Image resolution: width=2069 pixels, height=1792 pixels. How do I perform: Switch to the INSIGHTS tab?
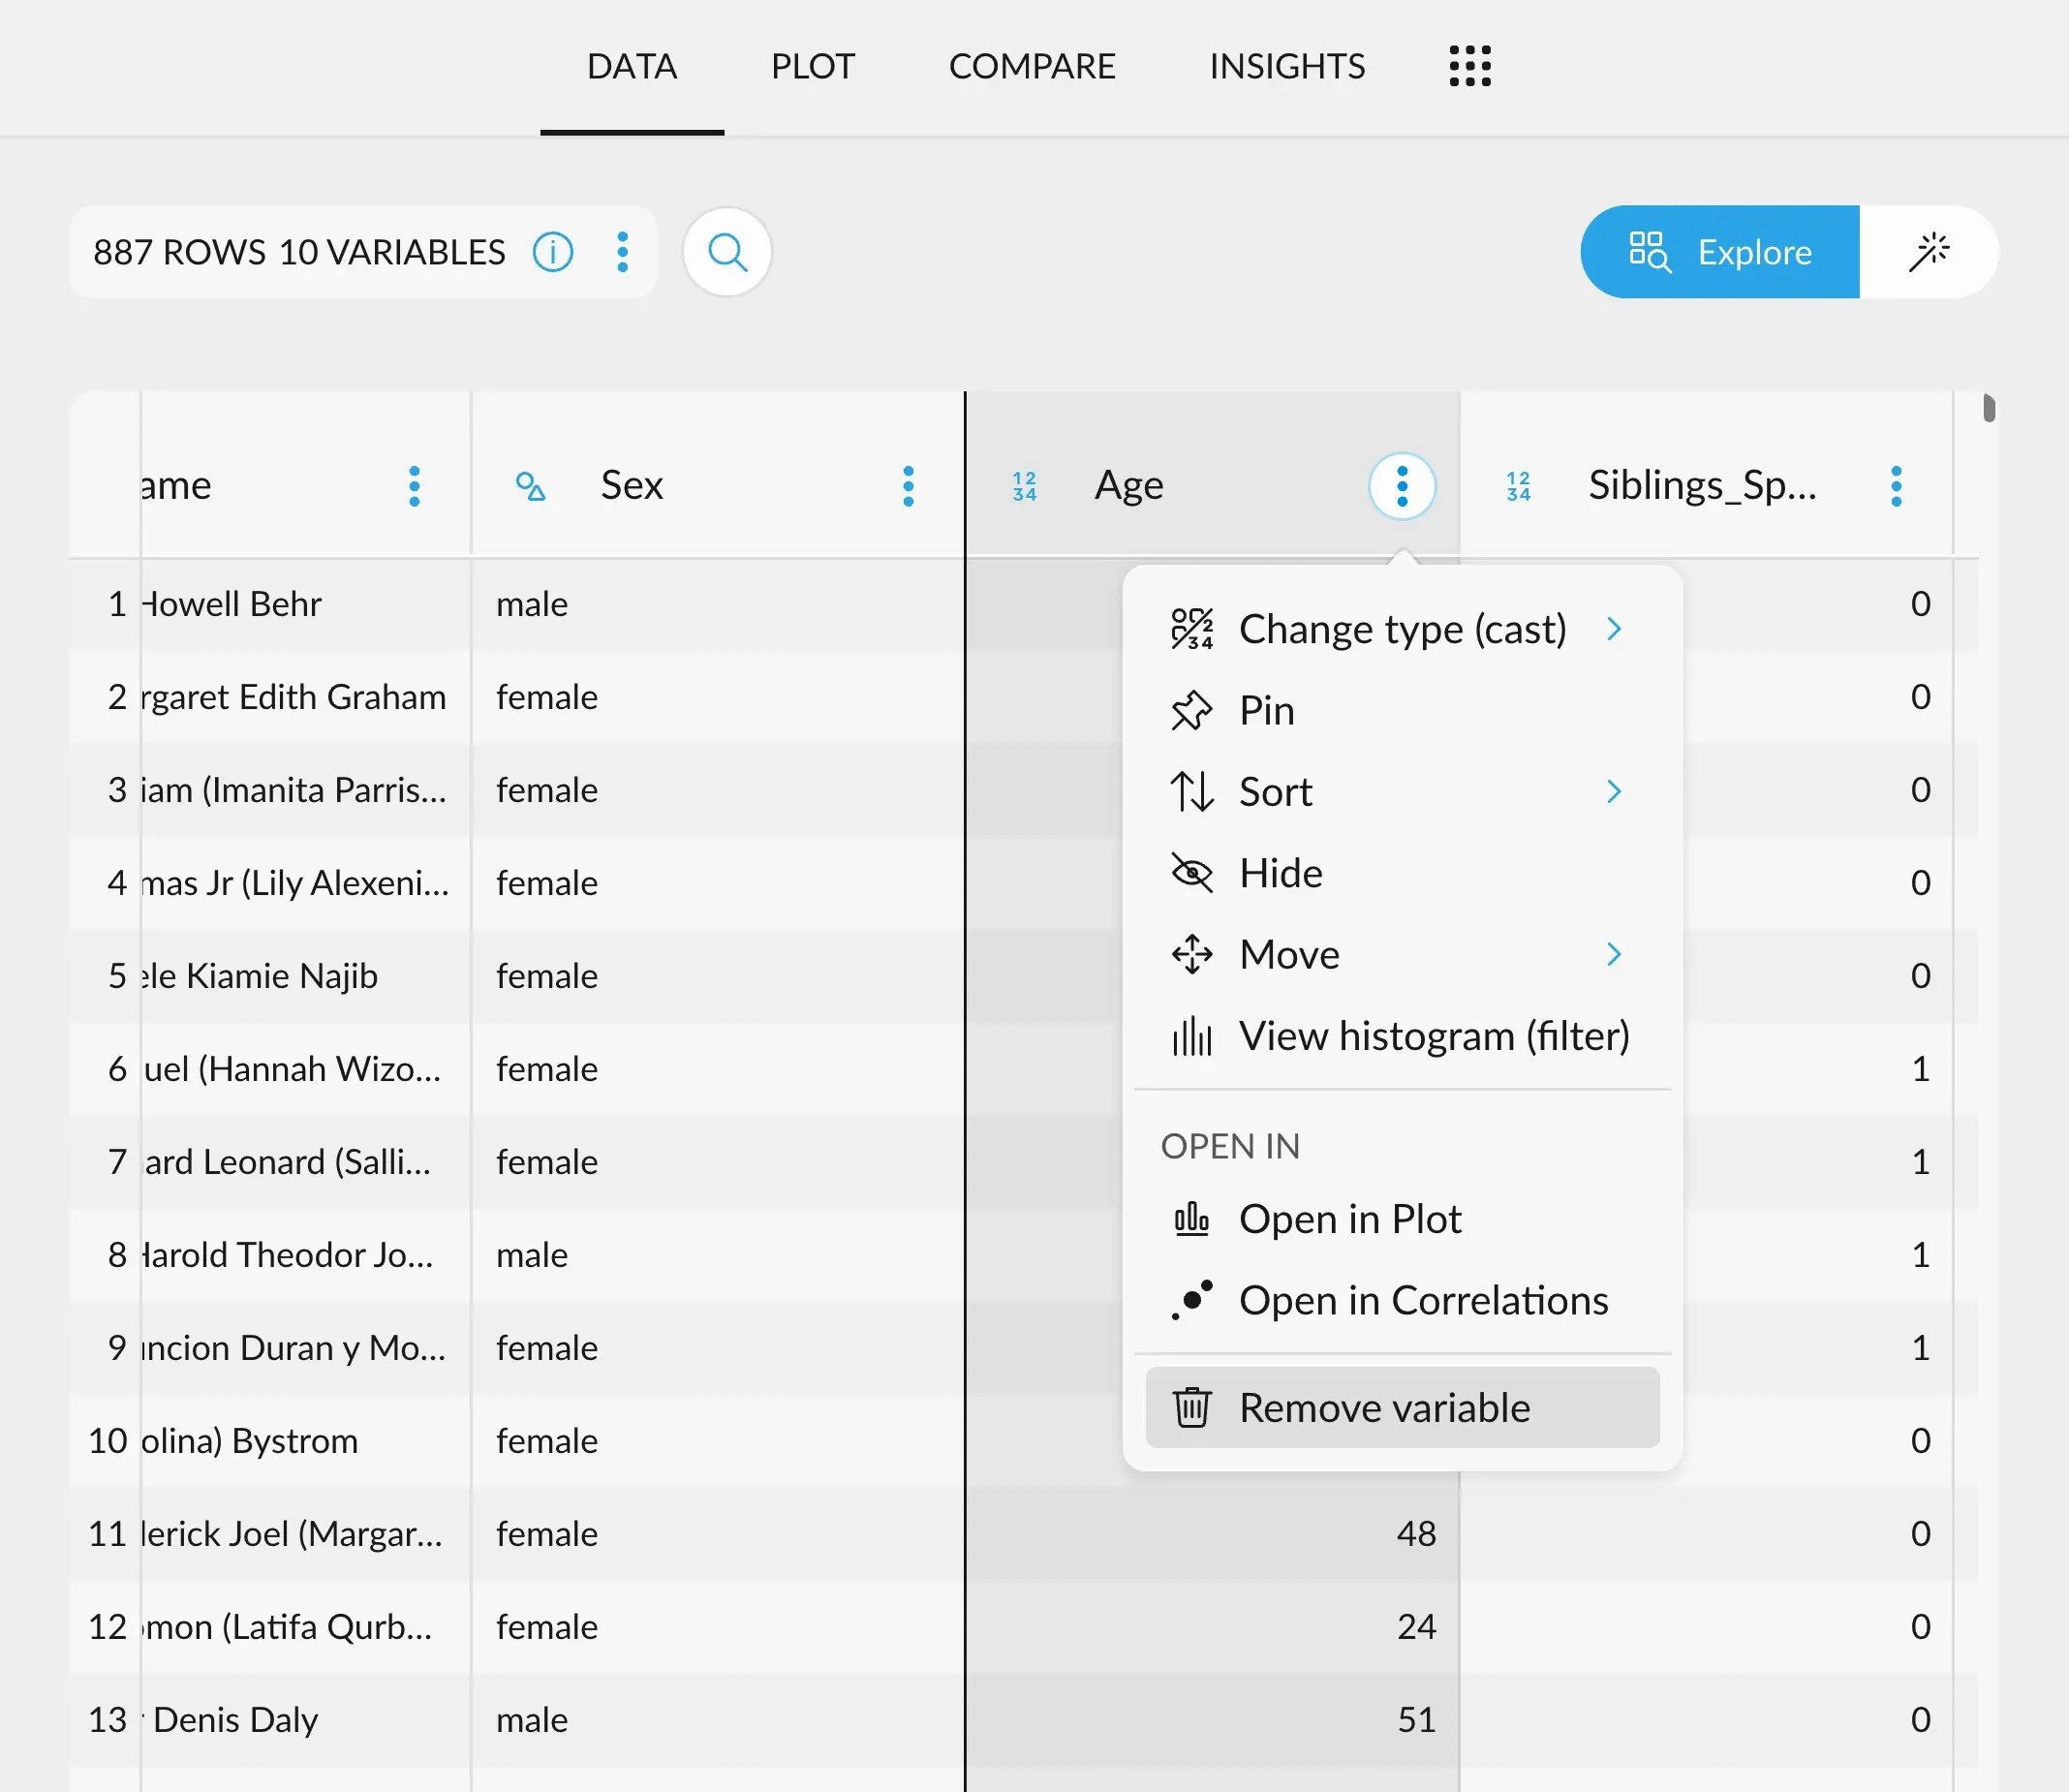(1286, 66)
